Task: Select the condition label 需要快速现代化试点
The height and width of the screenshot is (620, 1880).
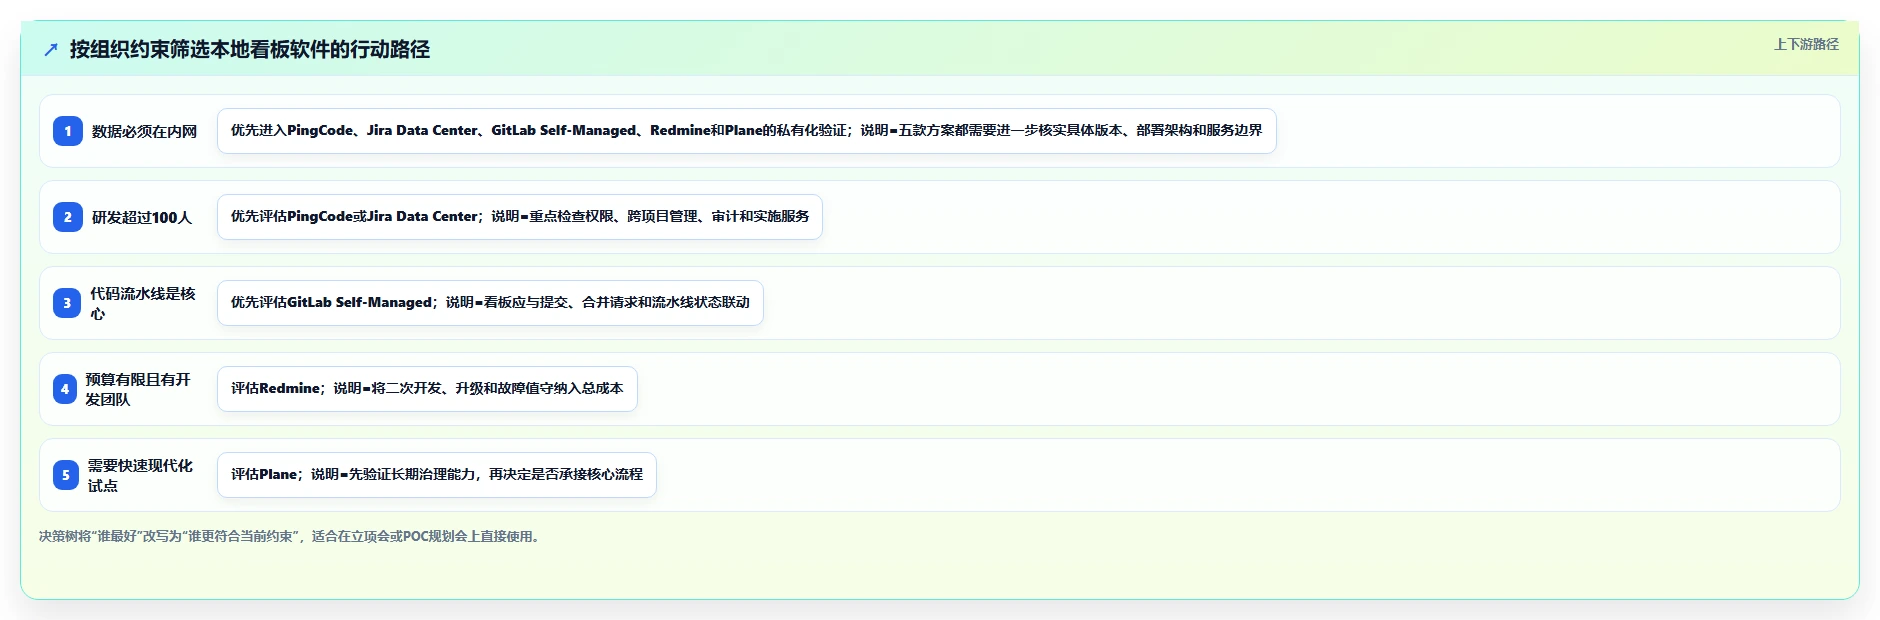Action: [x=140, y=475]
